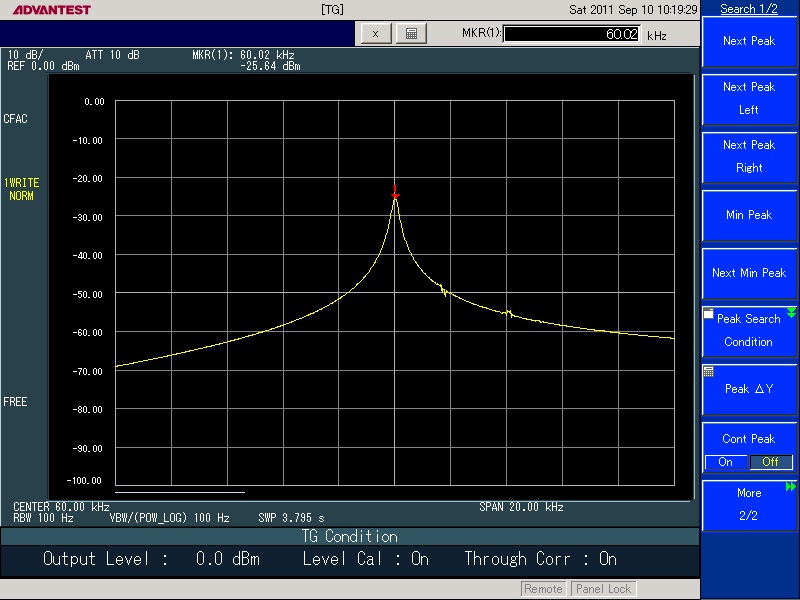Click the red marker arrow at trace peak

tap(395, 192)
